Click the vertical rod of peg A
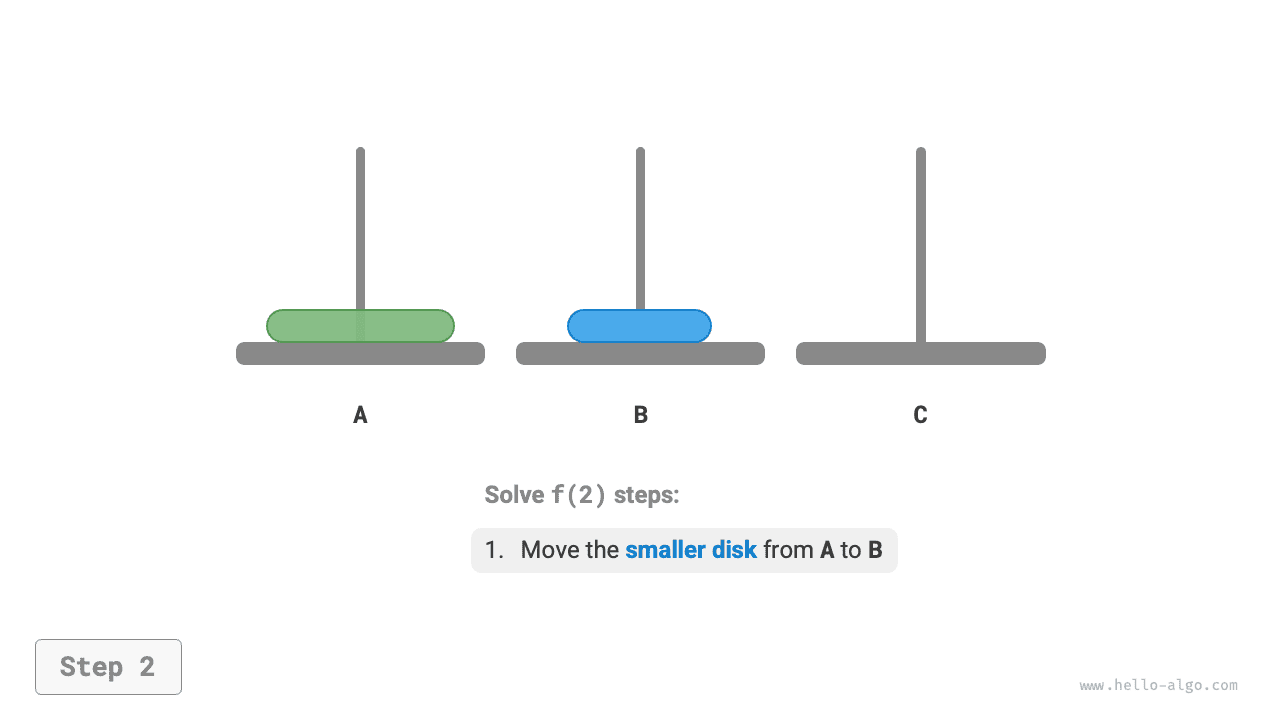 coord(360,230)
